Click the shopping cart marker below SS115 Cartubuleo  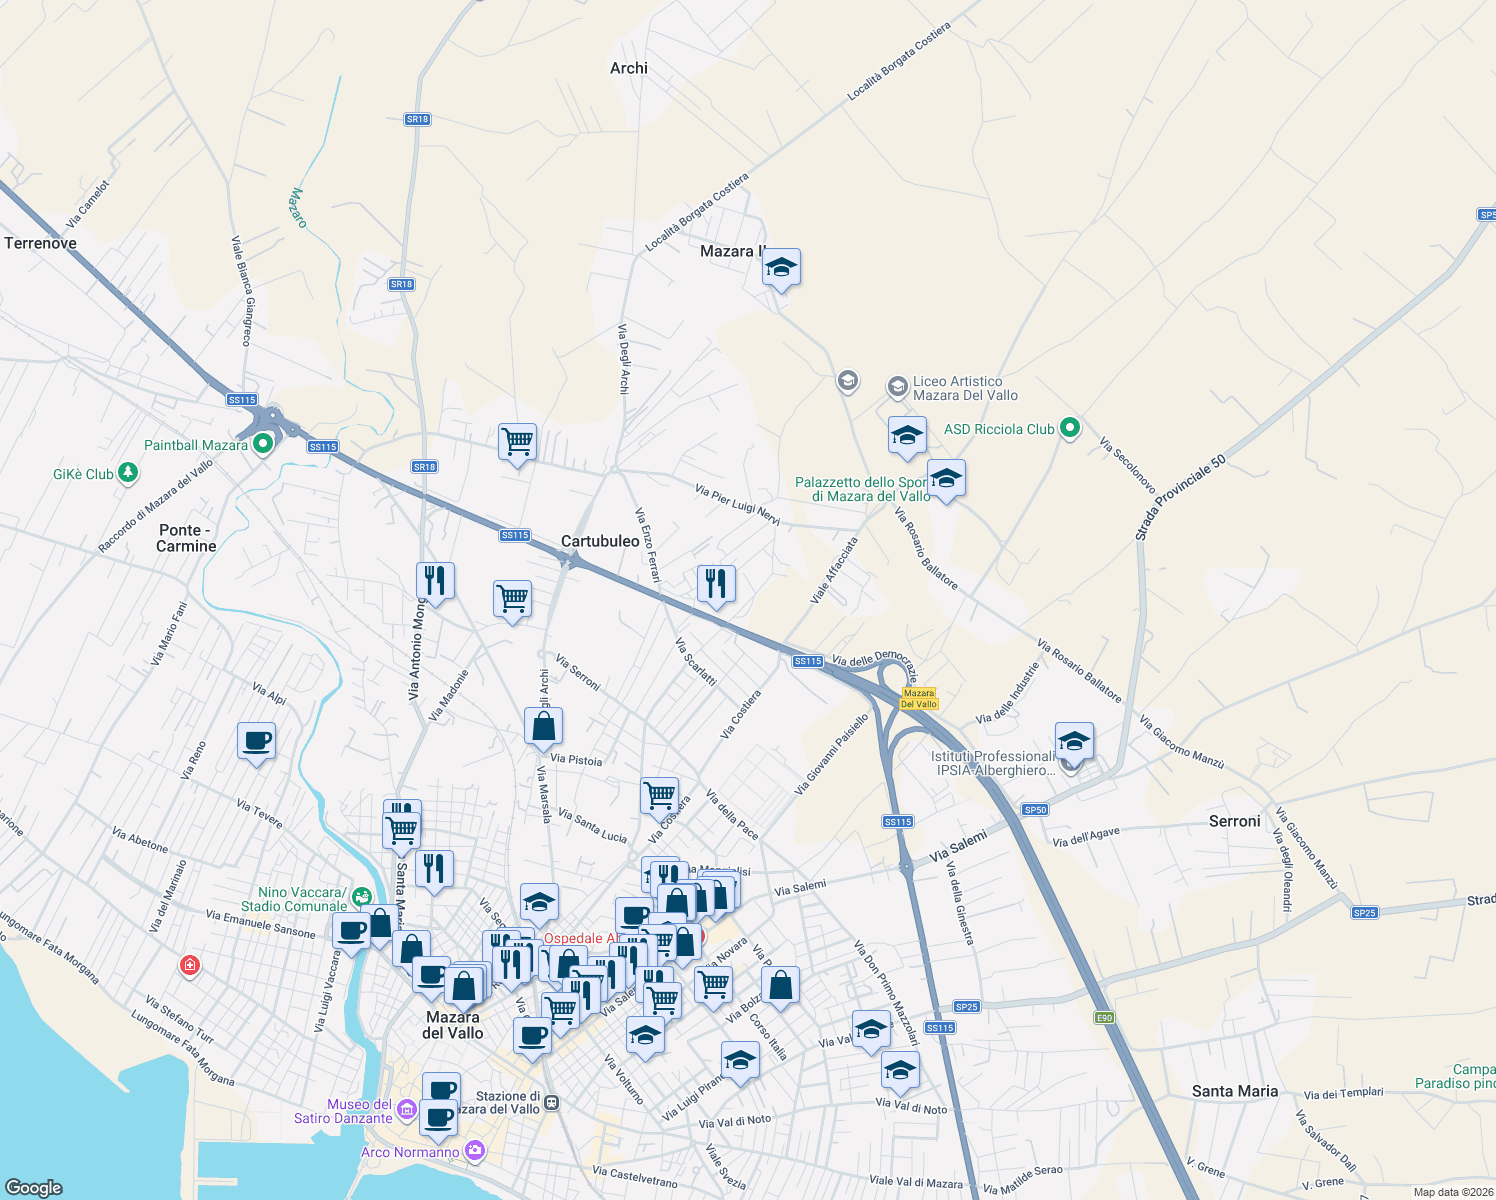point(512,600)
